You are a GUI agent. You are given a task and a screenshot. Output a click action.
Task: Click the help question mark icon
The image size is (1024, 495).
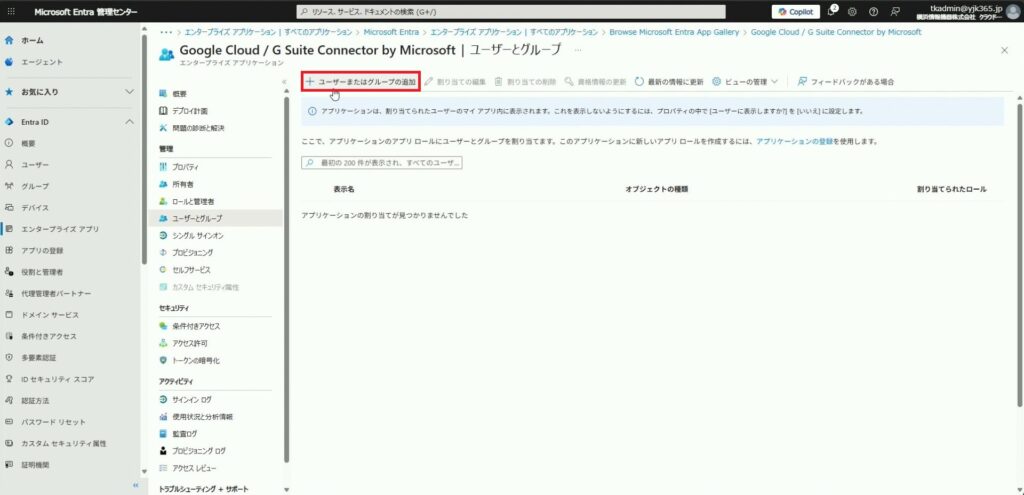click(873, 12)
